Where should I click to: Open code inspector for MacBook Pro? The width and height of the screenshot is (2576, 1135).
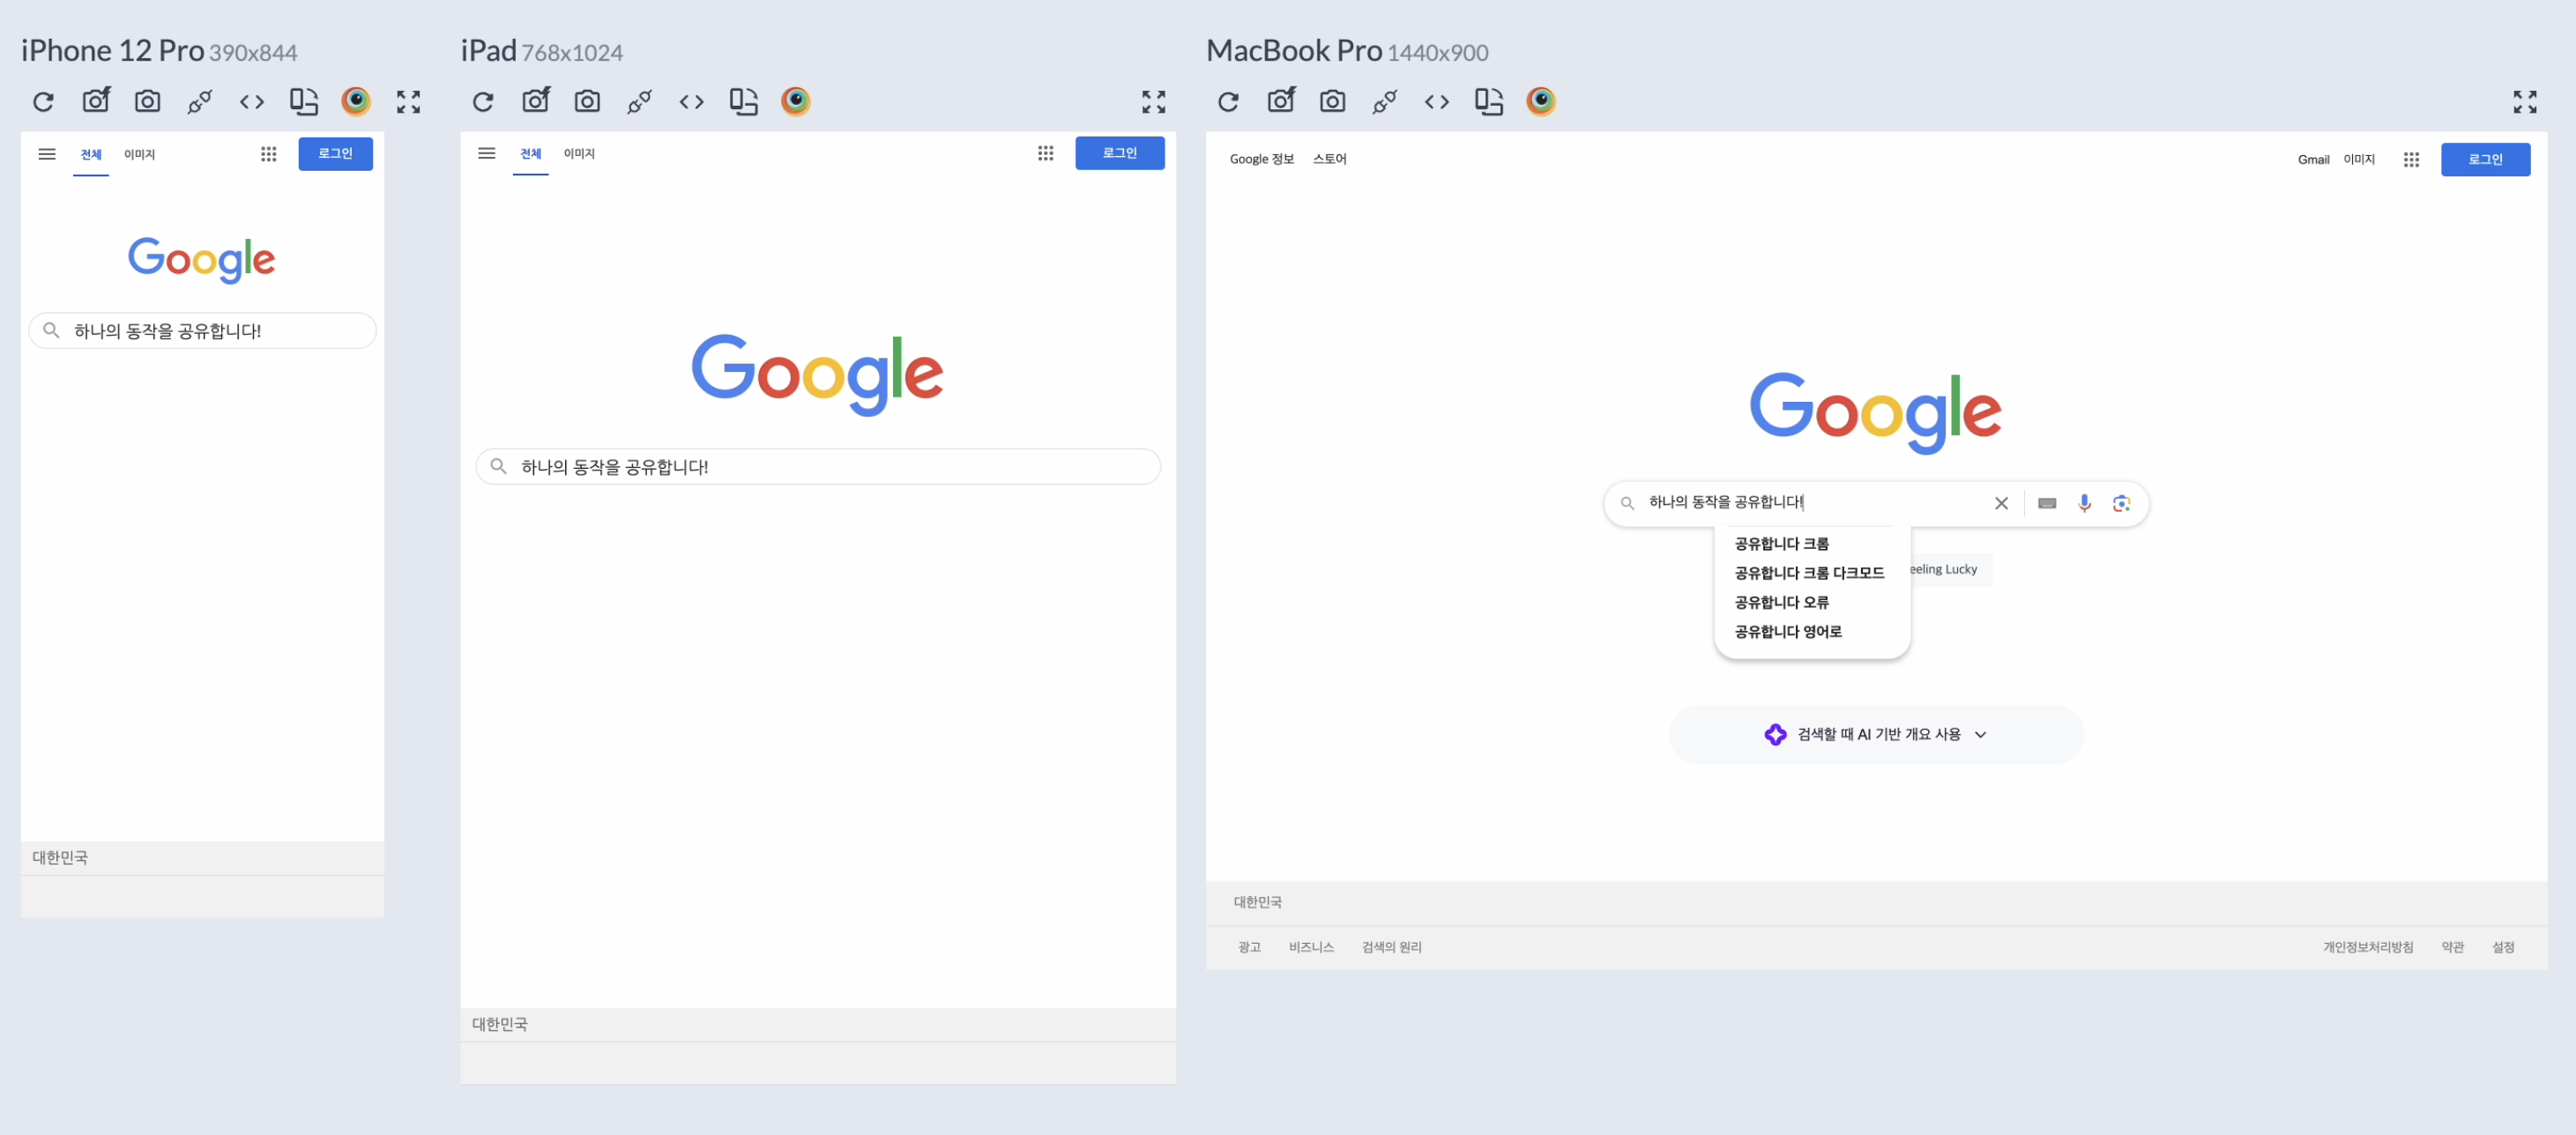click(x=1437, y=101)
